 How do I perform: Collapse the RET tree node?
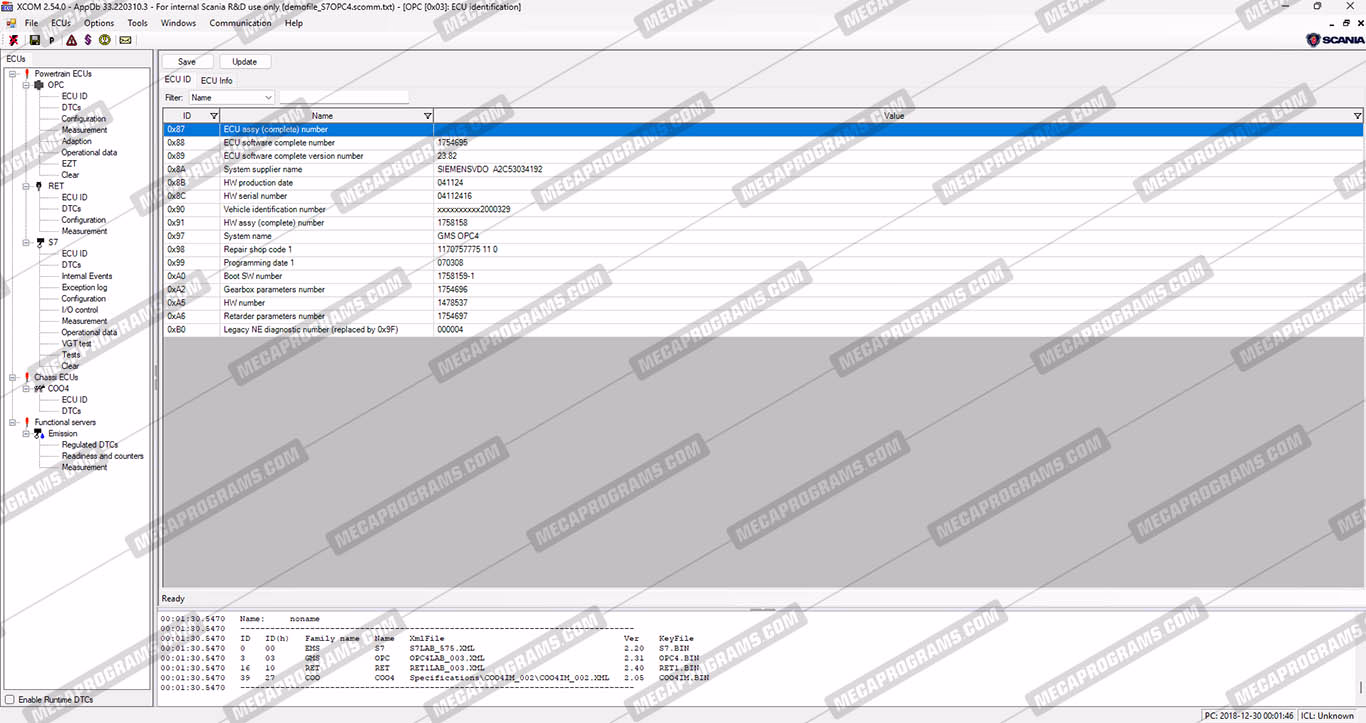click(x=26, y=186)
